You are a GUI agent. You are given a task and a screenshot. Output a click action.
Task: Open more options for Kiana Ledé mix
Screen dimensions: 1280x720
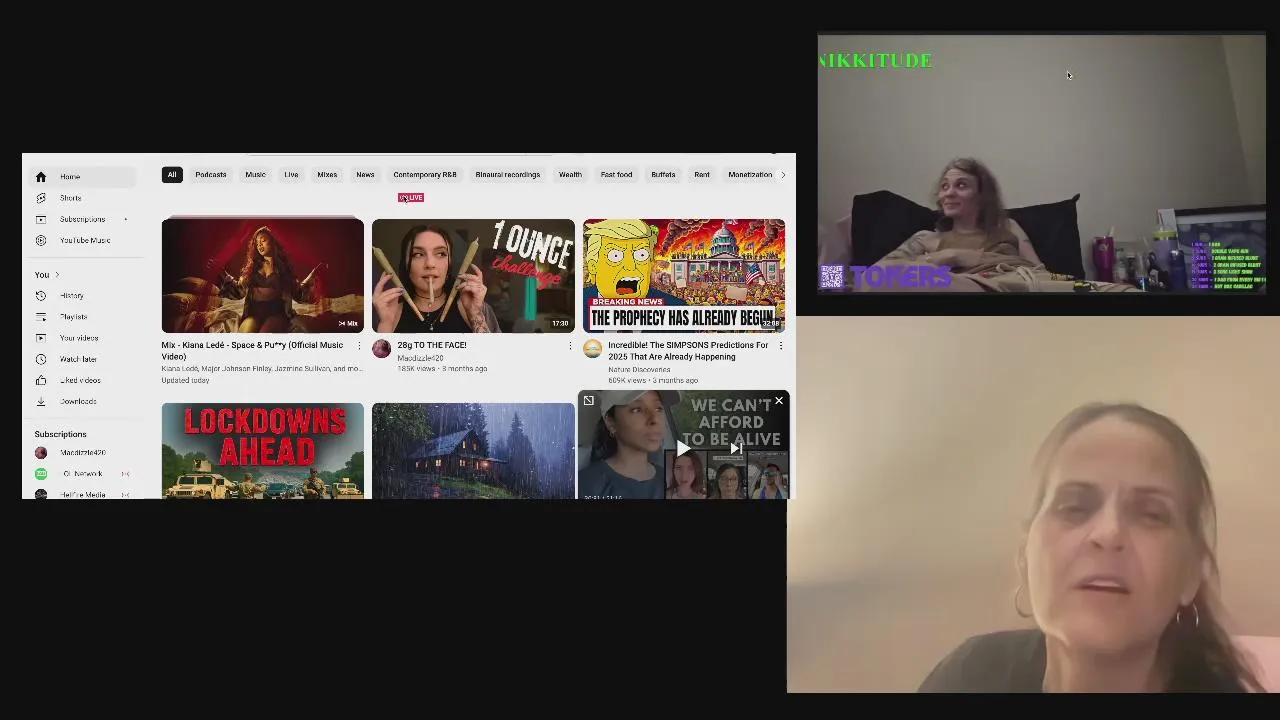pyautogui.click(x=359, y=346)
